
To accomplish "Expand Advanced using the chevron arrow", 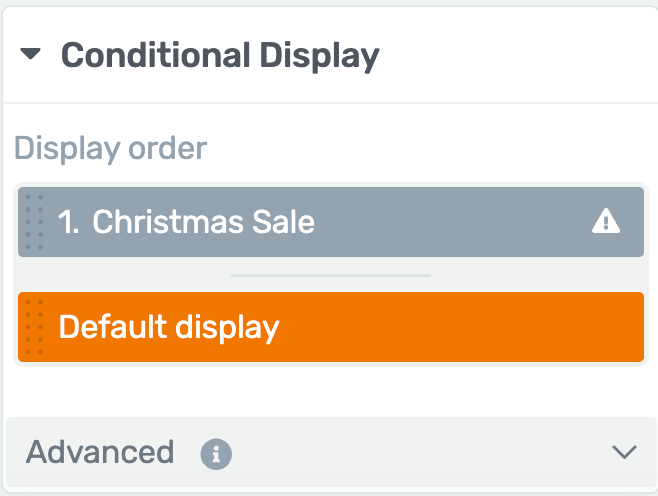I will pyautogui.click(x=624, y=452).
